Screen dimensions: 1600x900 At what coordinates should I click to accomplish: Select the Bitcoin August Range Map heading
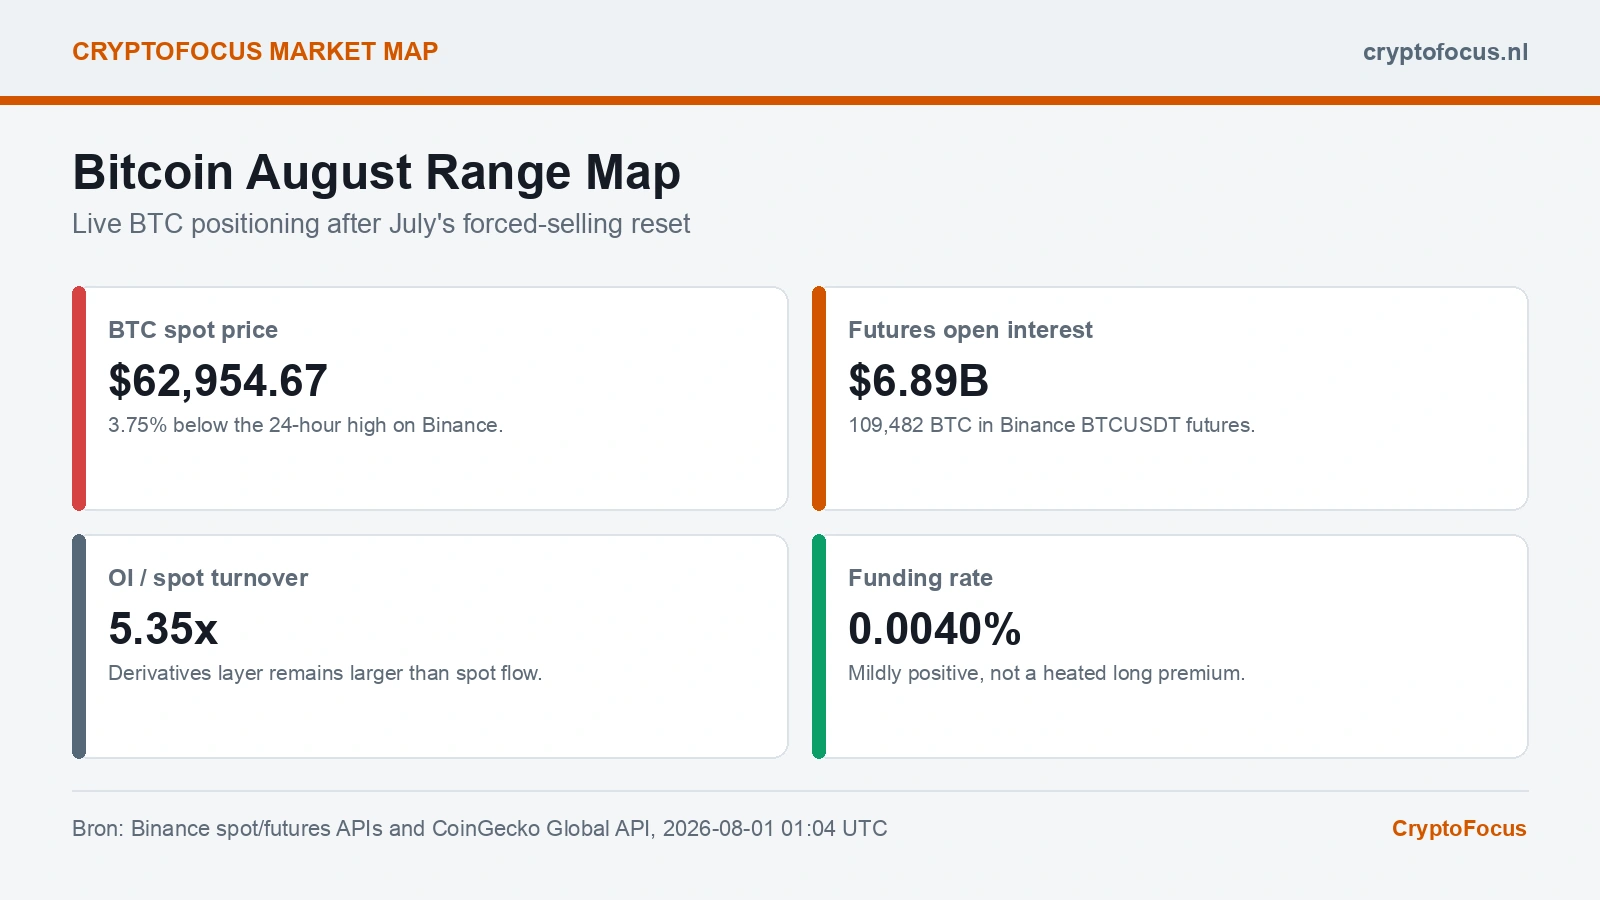(x=377, y=173)
